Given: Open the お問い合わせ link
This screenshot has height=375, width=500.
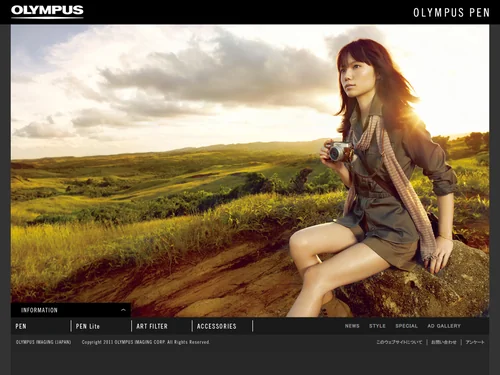Looking at the screenshot, I should tap(444, 342).
